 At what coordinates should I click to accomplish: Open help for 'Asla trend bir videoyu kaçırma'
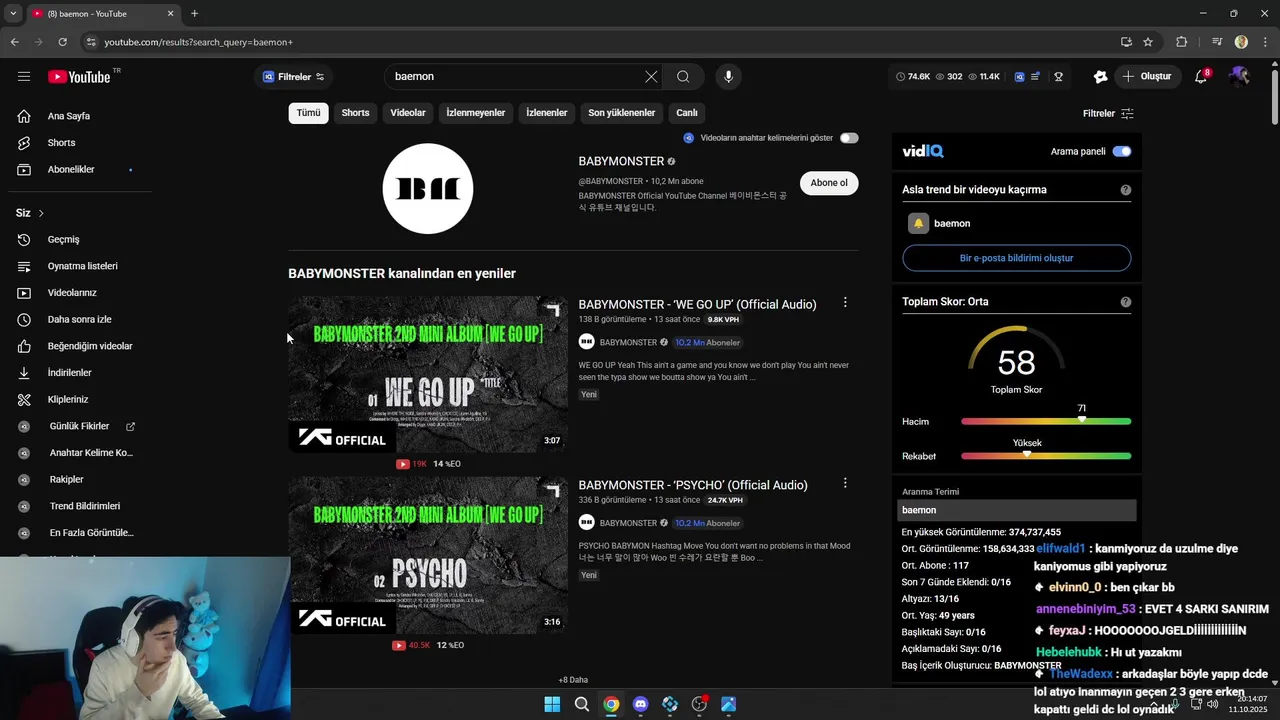tap(1126, 190)
